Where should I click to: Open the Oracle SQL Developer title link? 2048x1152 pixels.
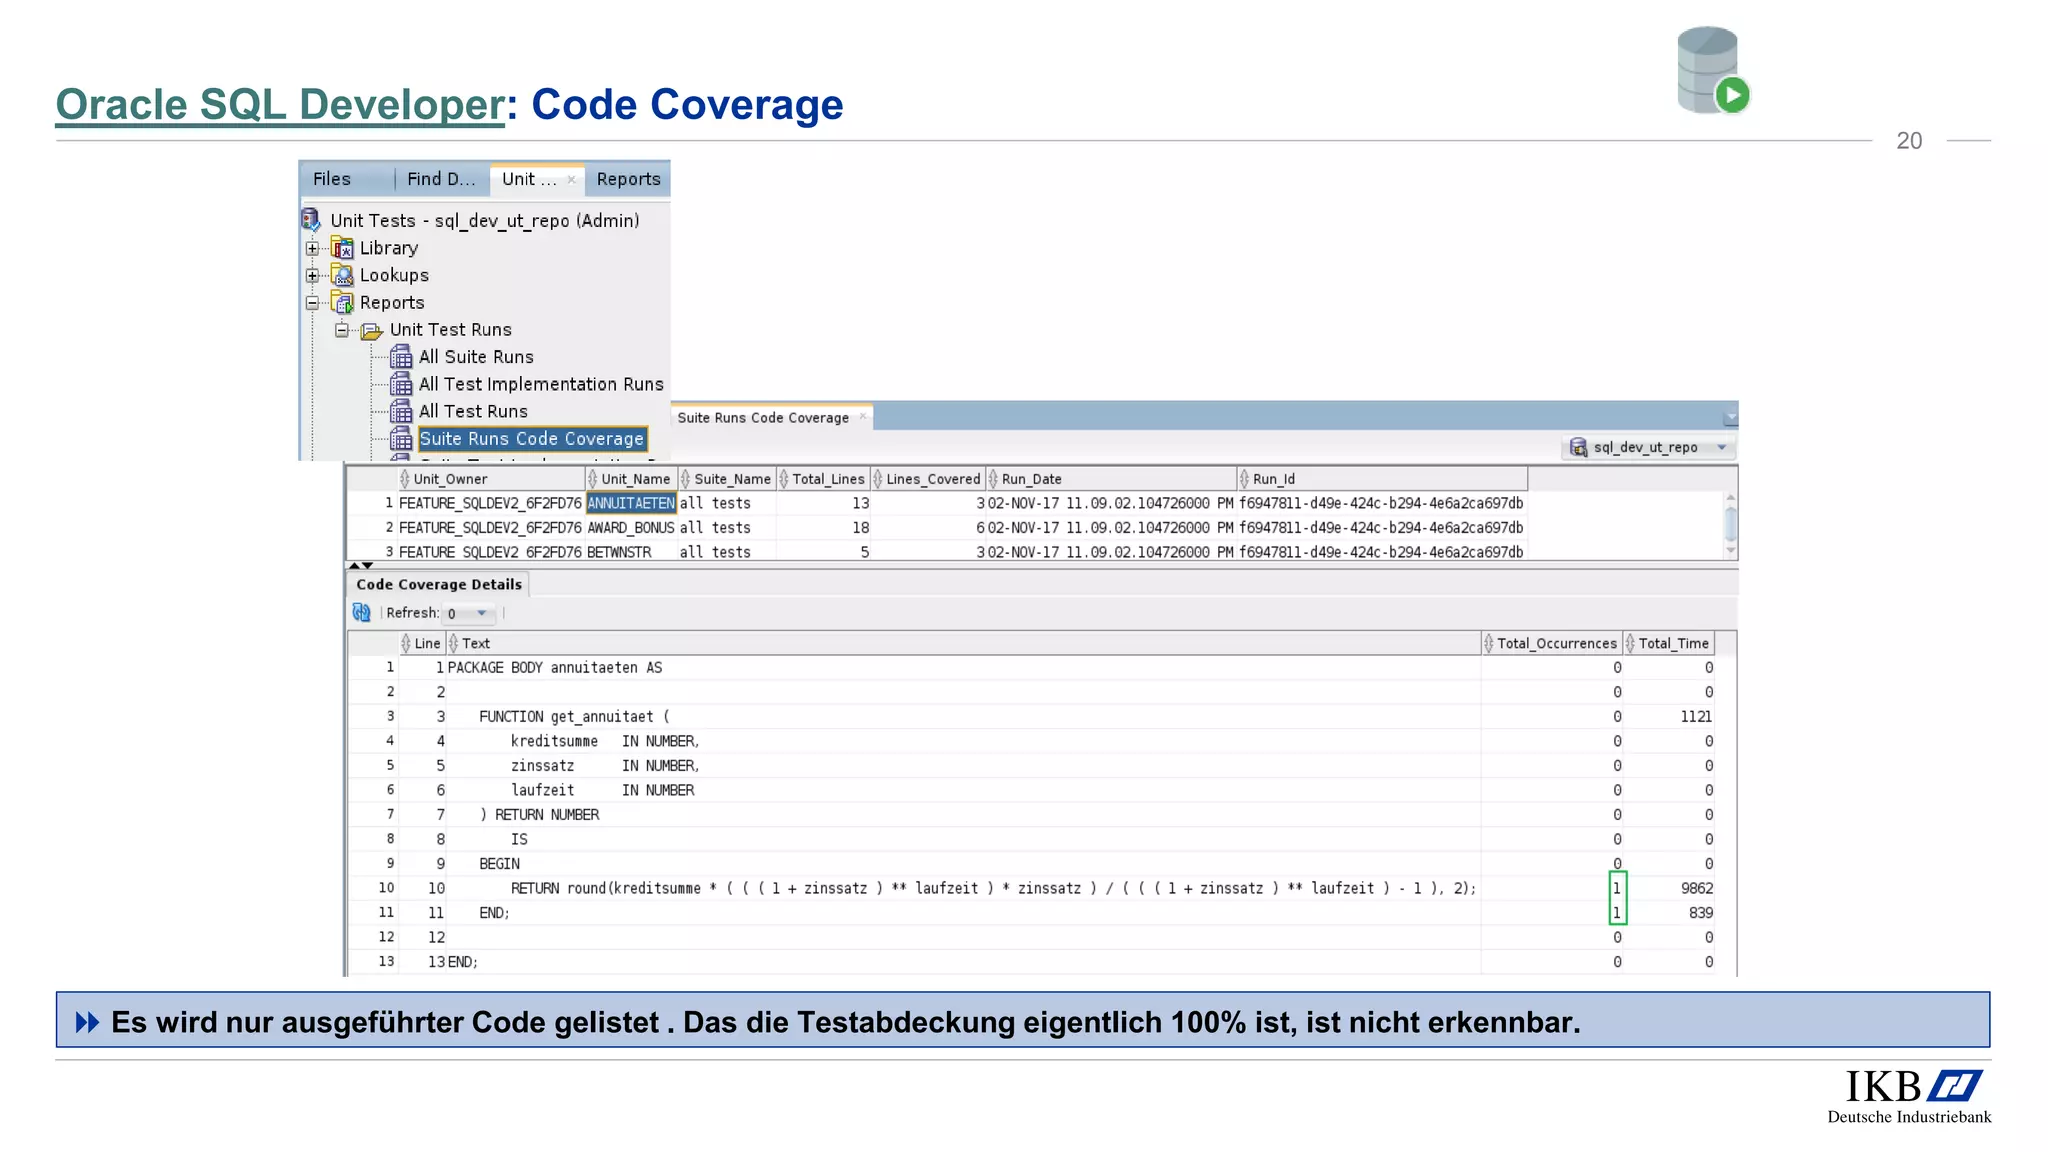280,105
